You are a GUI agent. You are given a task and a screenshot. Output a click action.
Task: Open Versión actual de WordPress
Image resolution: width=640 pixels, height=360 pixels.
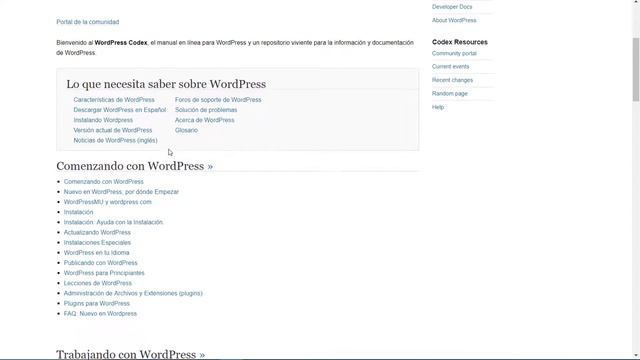click(113, 130)
